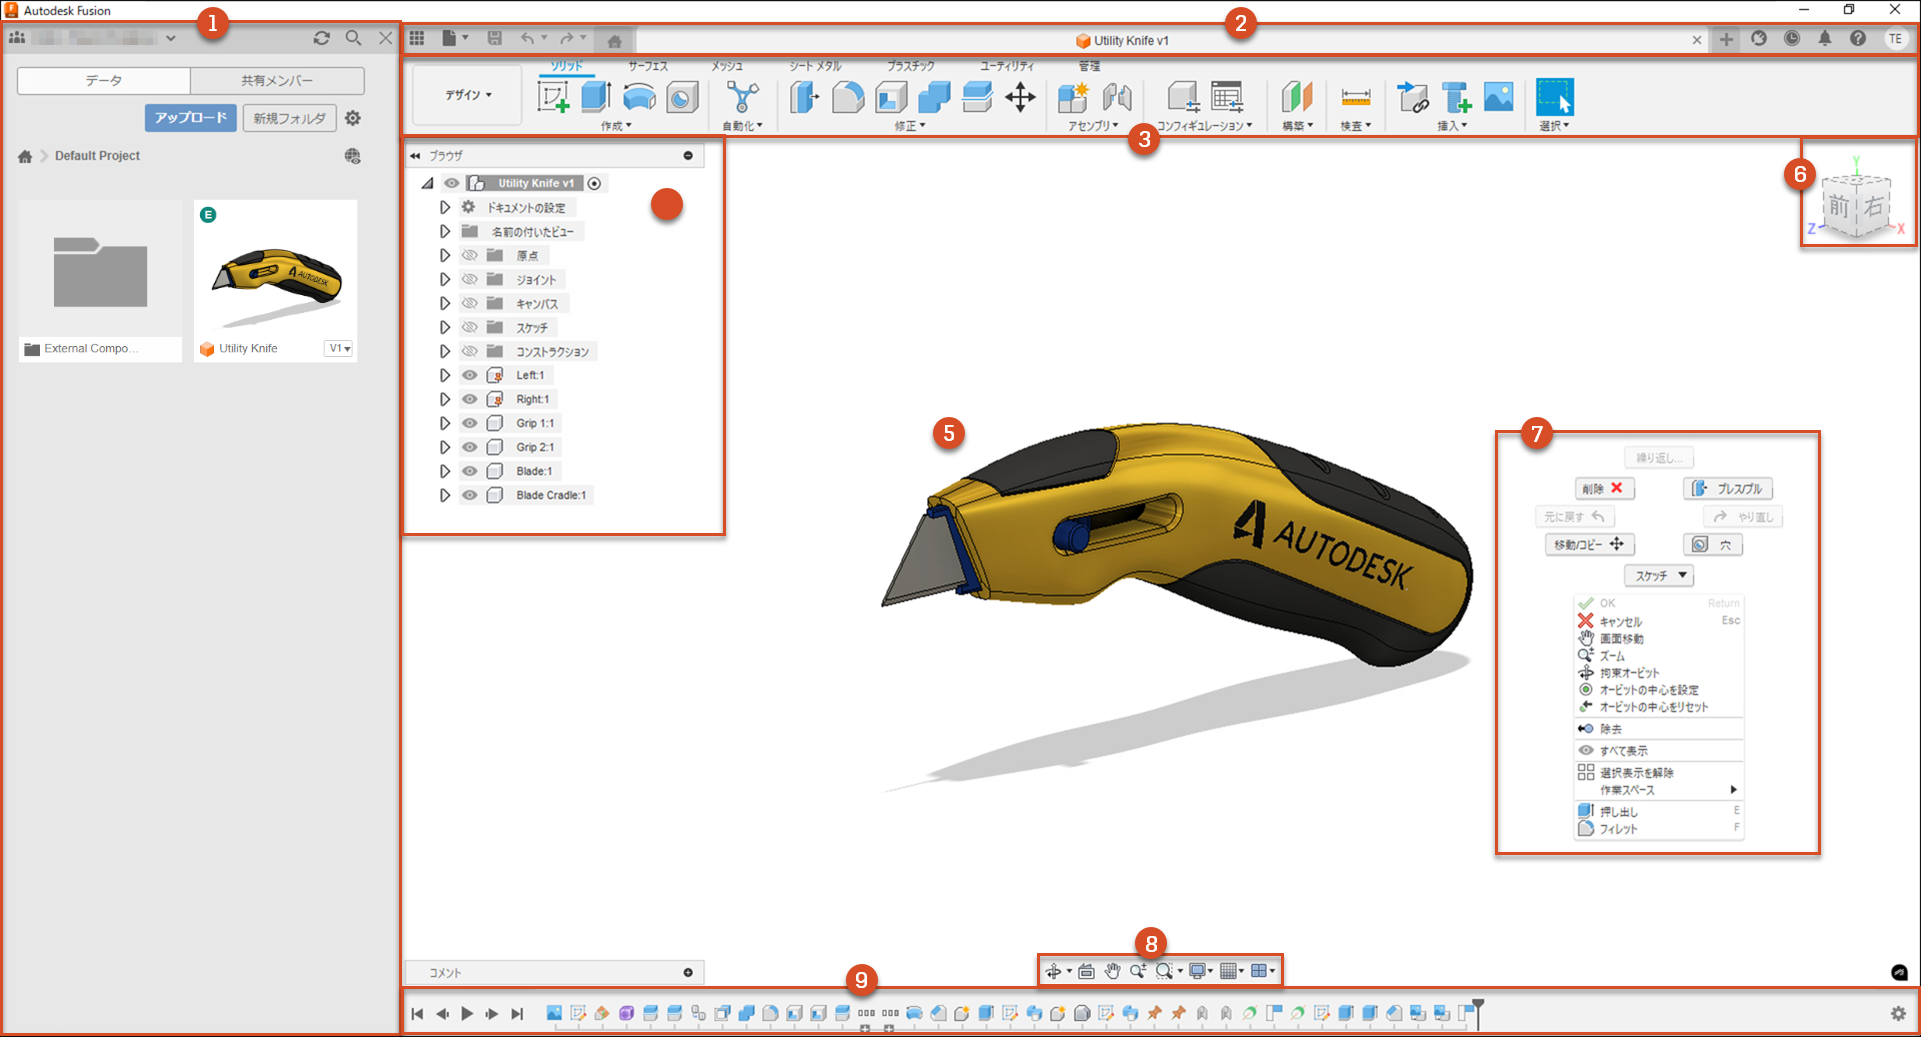Screen dimensions: 1921x1037
Task: Toggle visibility of Blade:1
Action: 469,471
